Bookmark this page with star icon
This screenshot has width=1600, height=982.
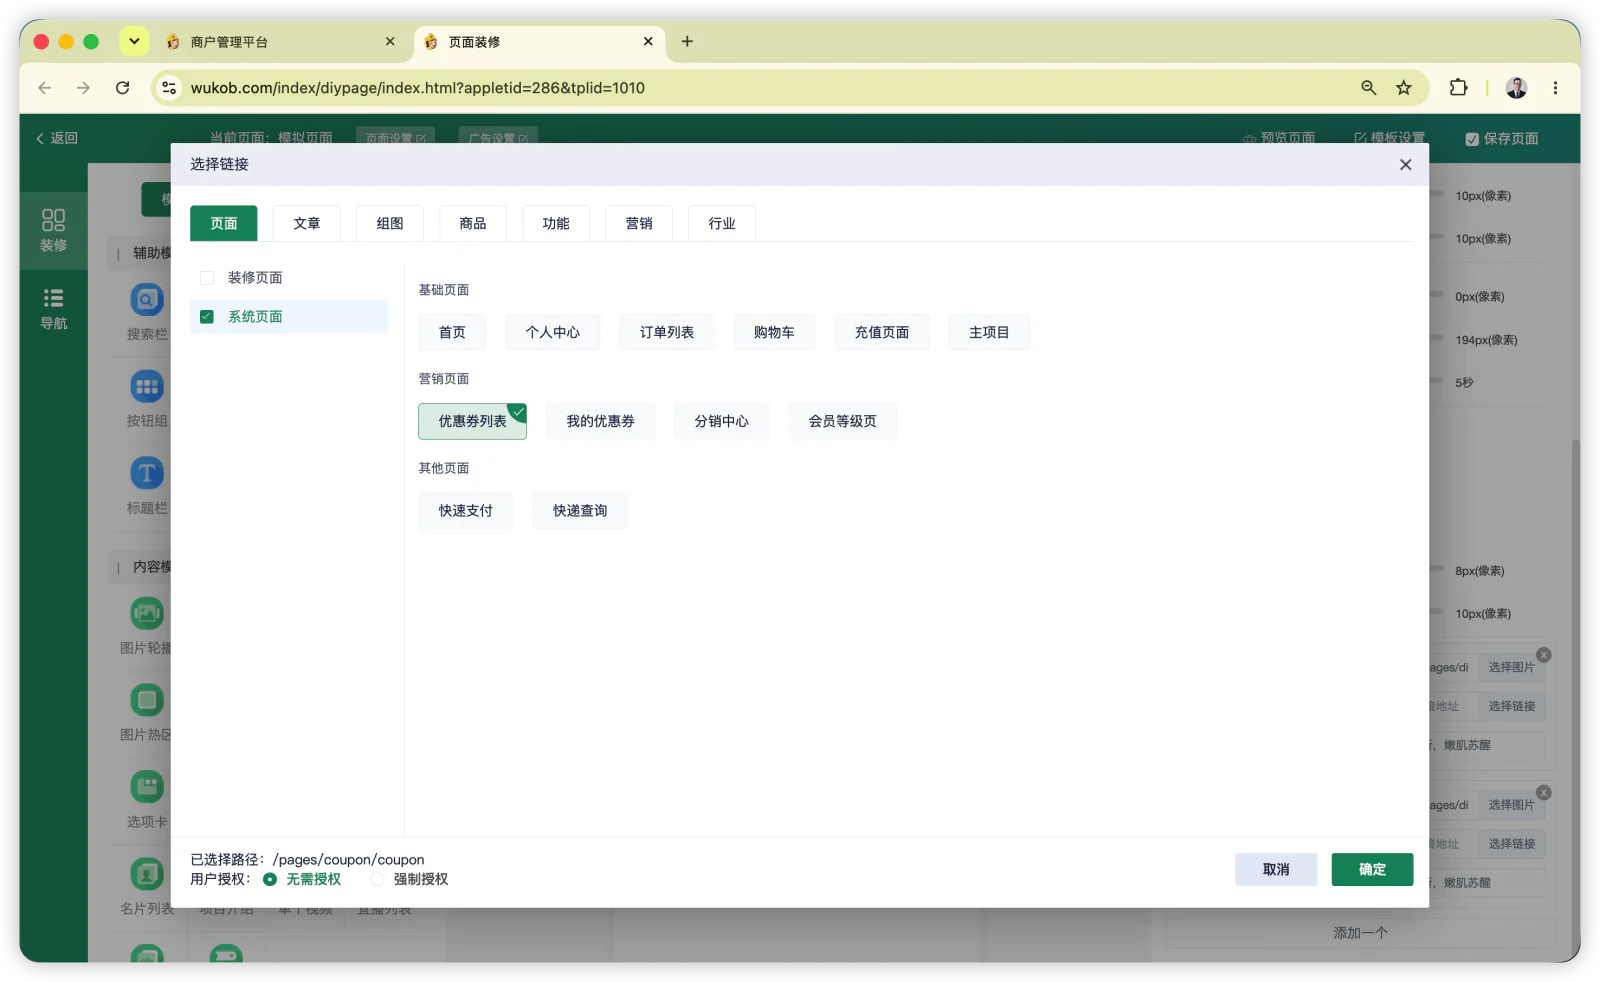[x=1404, y=88]
